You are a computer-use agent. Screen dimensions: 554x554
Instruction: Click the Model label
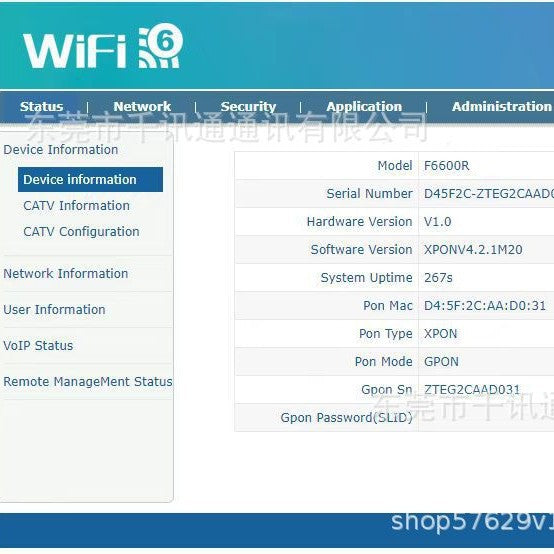395,166
